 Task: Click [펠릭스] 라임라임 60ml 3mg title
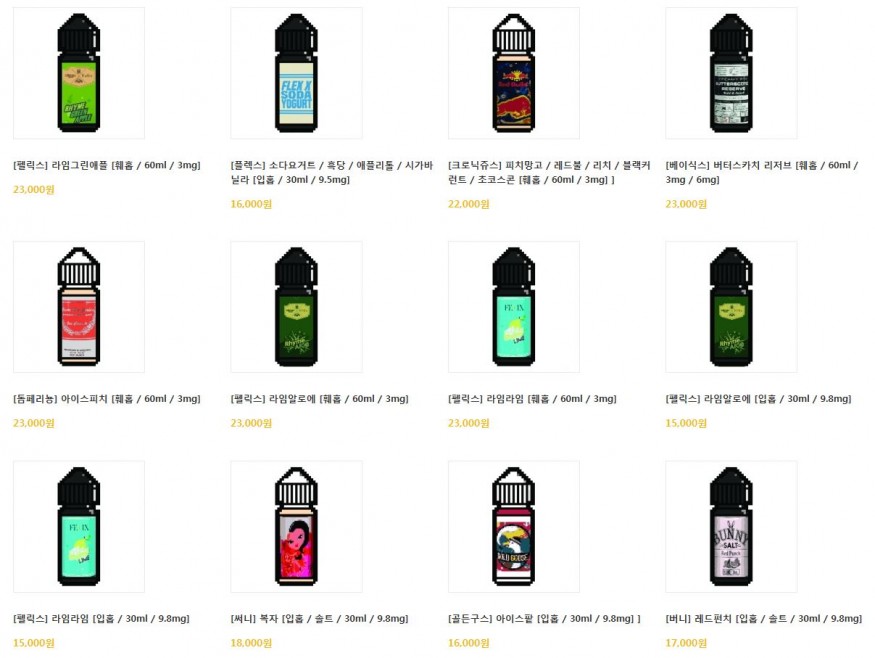(532, 399)
